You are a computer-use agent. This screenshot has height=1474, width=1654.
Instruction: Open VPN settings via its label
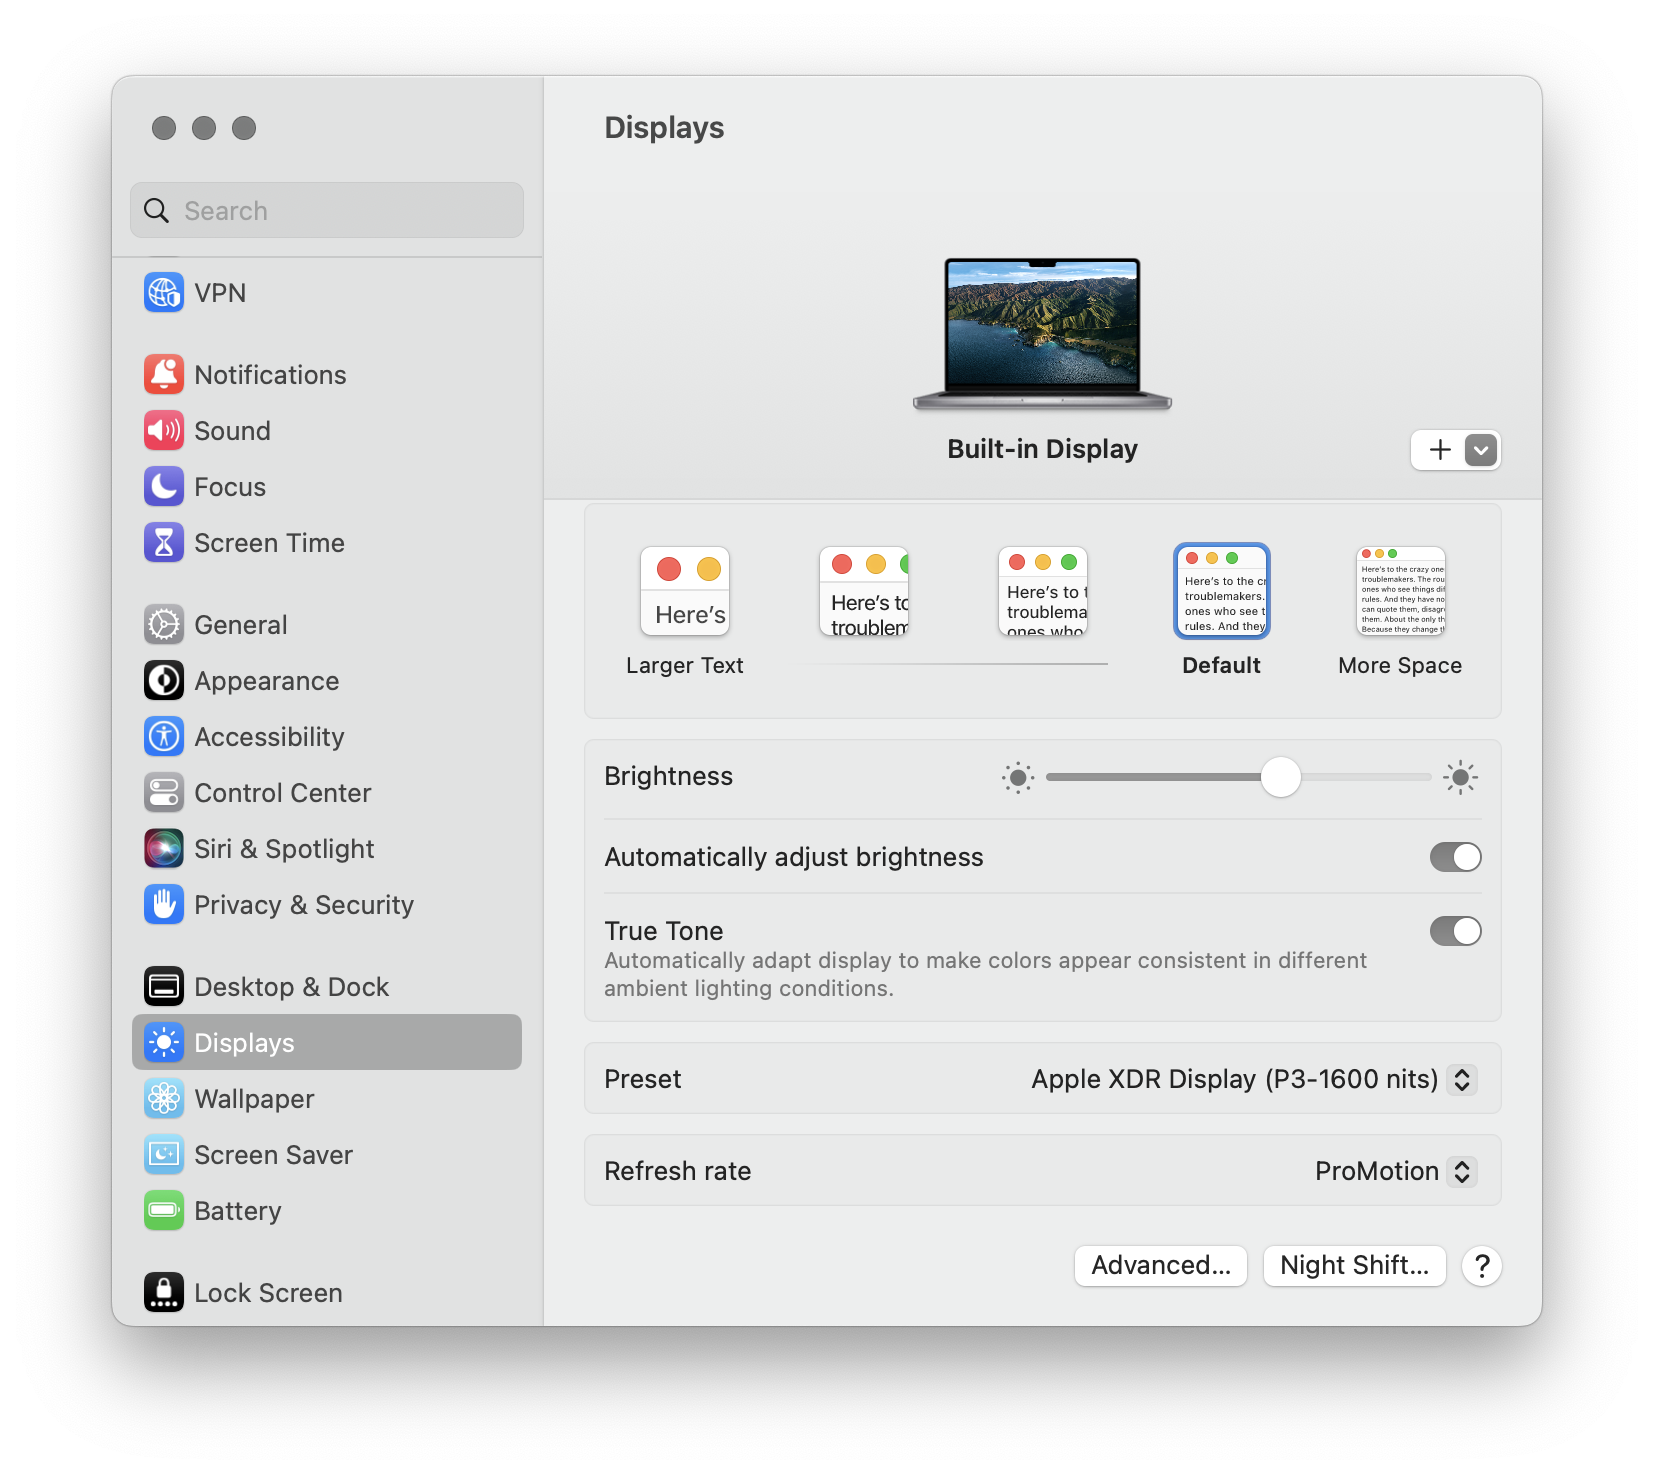(x=220, y=293)
